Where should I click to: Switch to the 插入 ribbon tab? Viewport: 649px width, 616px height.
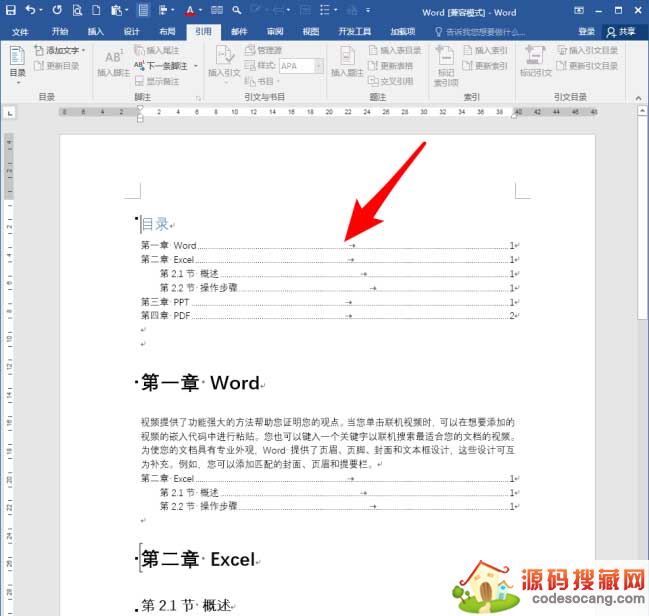(96, 31)
